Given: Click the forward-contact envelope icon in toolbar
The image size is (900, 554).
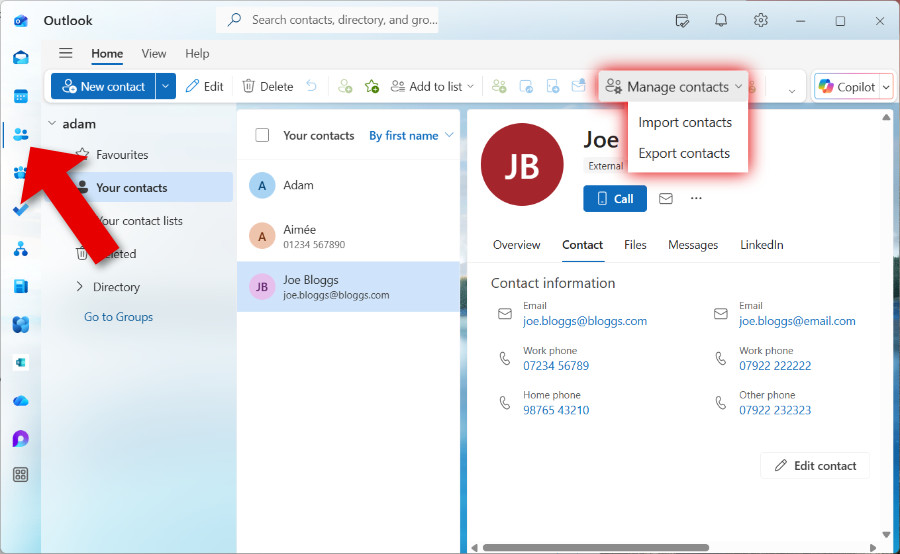Looking at the screenshot, I should click(579, 86).
